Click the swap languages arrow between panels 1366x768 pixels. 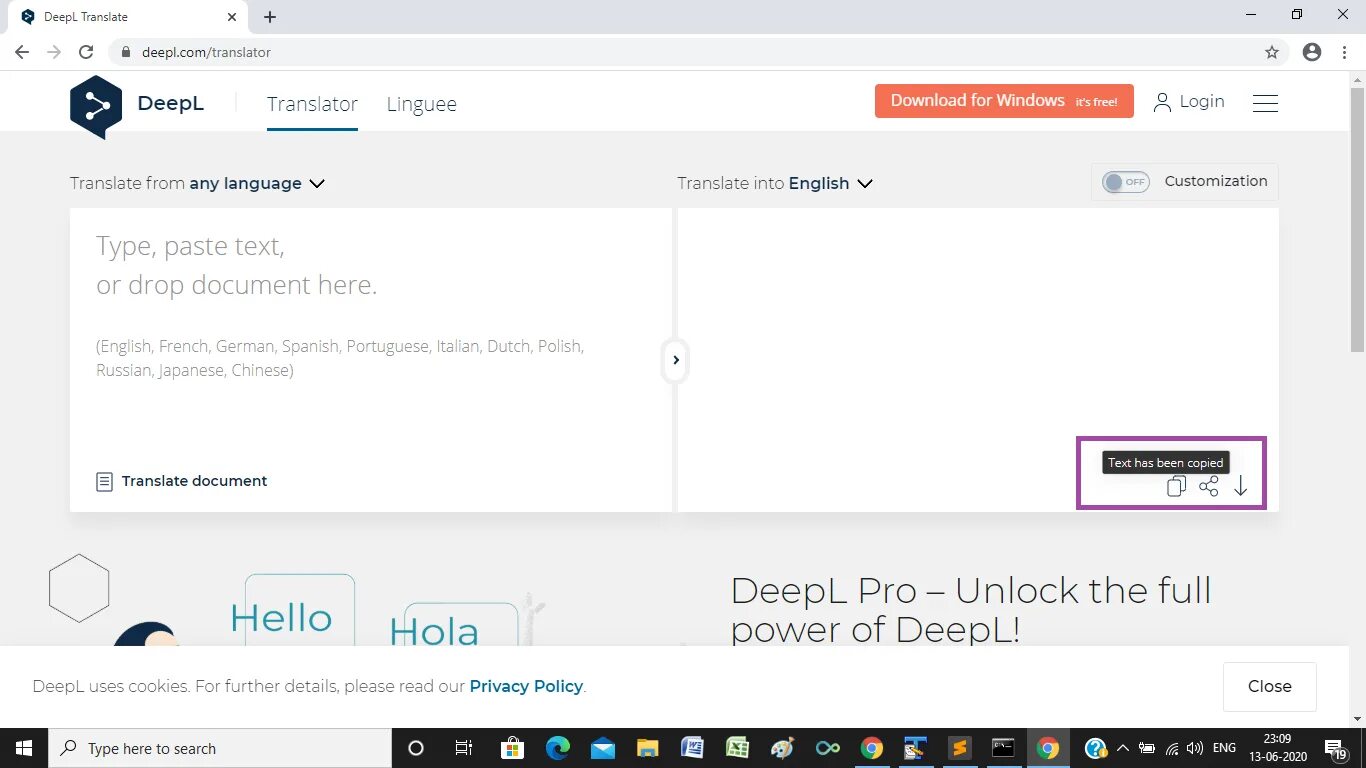tap(675, 360)
